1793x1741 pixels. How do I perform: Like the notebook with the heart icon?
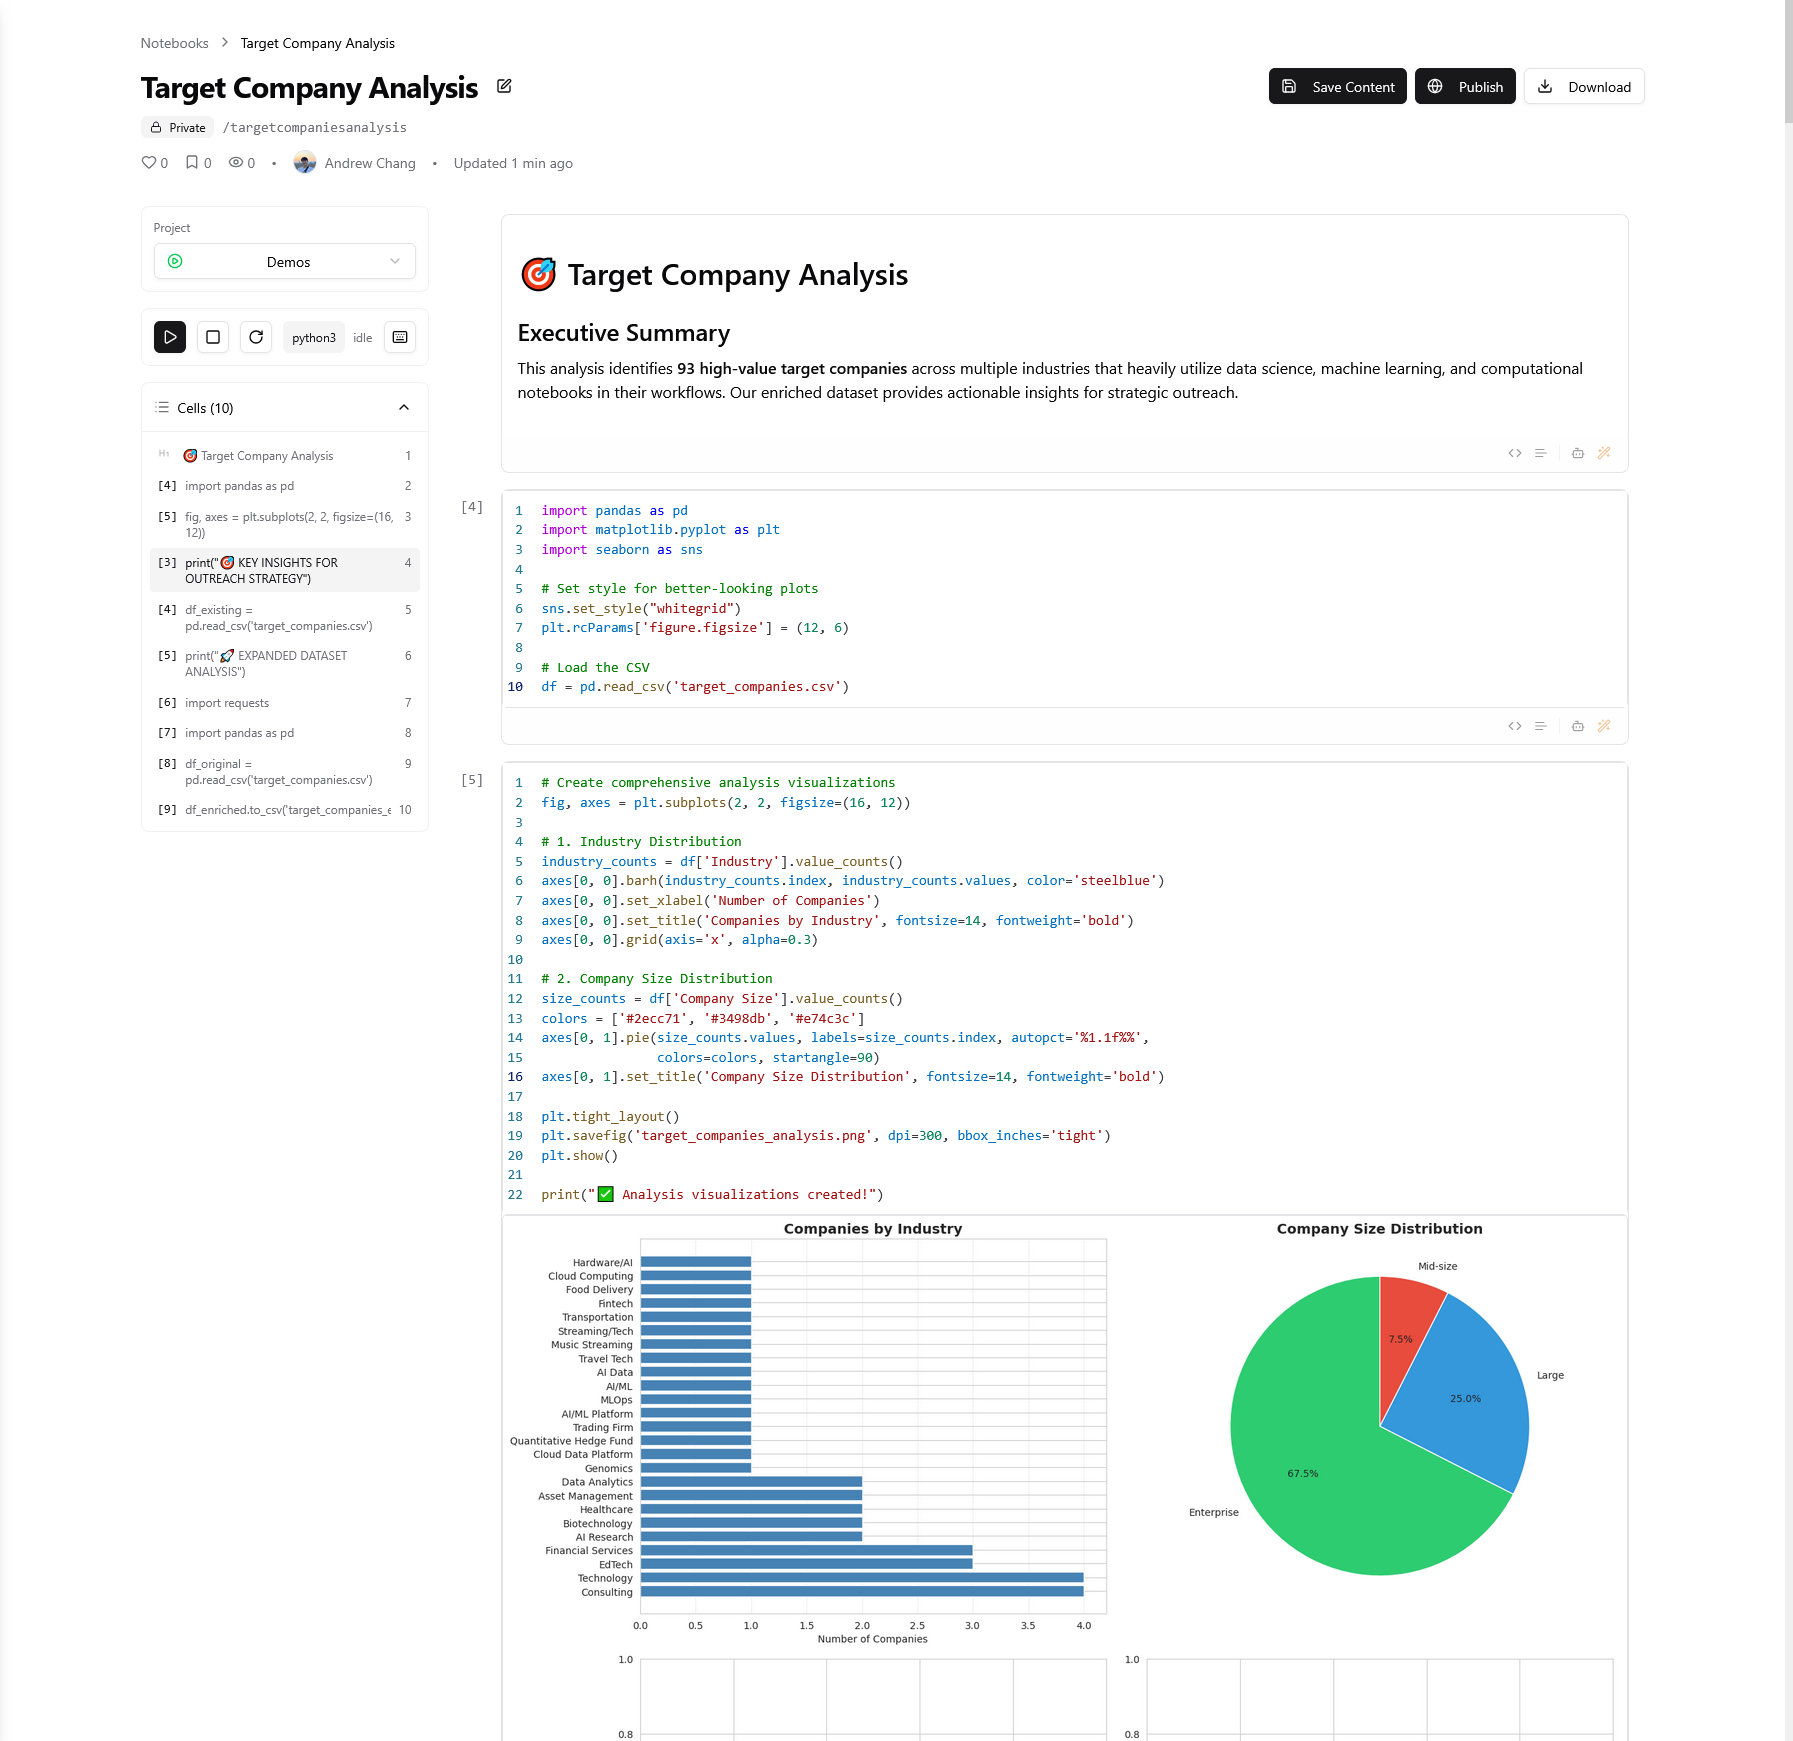[149, 163]
